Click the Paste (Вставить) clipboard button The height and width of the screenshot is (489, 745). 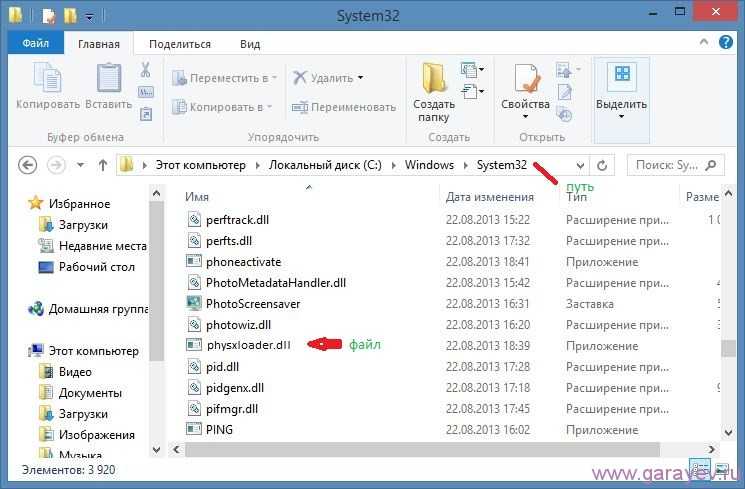(109, 86)
